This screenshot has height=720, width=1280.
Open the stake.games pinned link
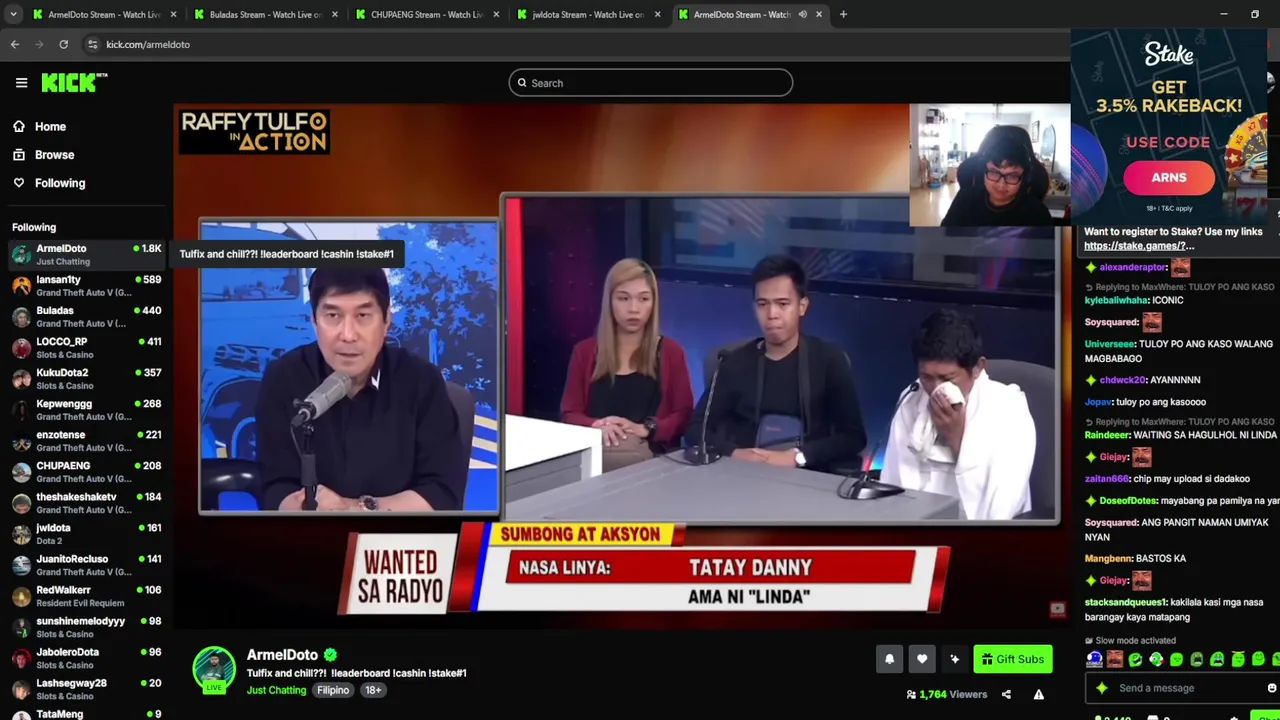1139,246
